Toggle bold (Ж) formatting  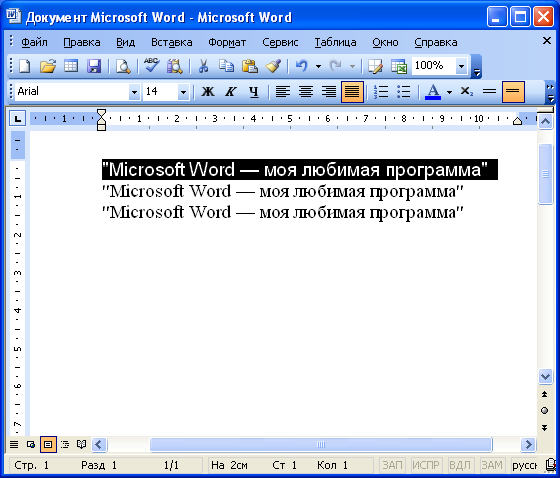pos(208,92)
